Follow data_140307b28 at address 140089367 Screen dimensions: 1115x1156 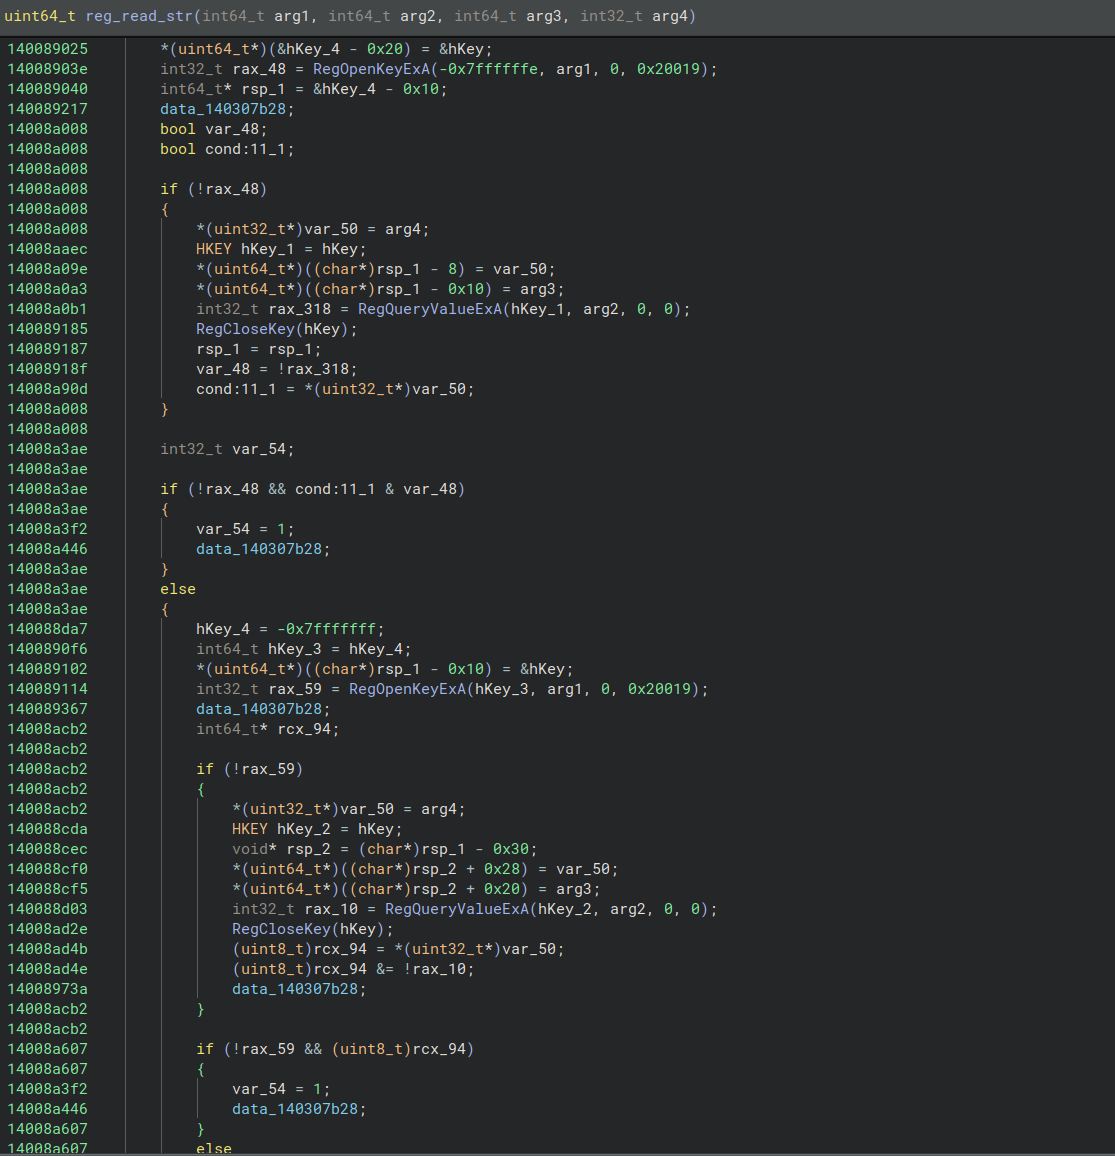258,708
